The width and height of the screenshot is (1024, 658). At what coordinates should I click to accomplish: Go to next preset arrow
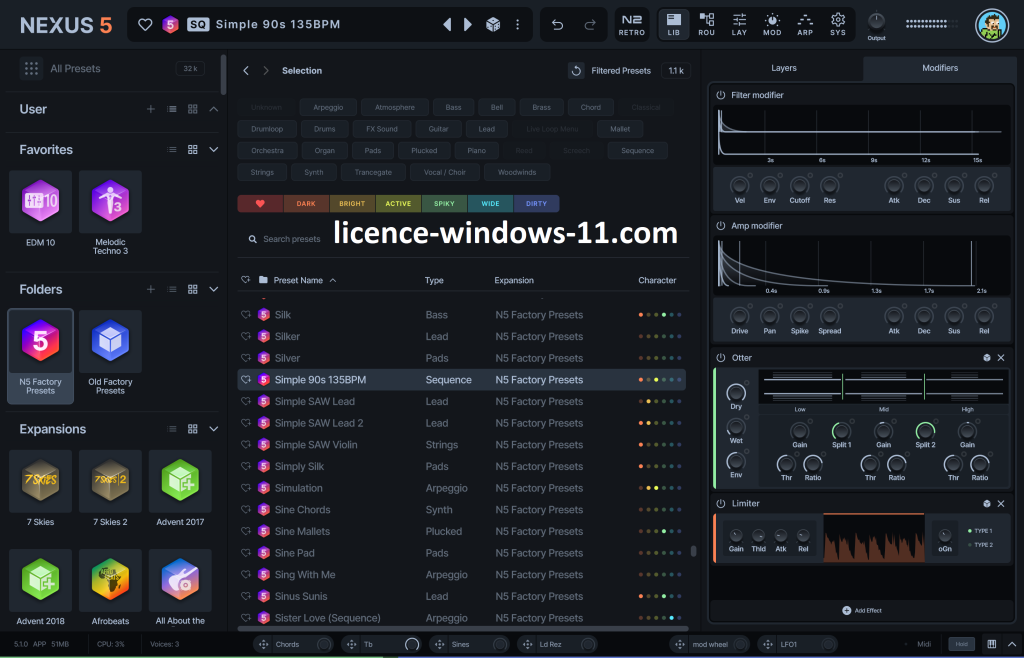[x=468, y=24]
